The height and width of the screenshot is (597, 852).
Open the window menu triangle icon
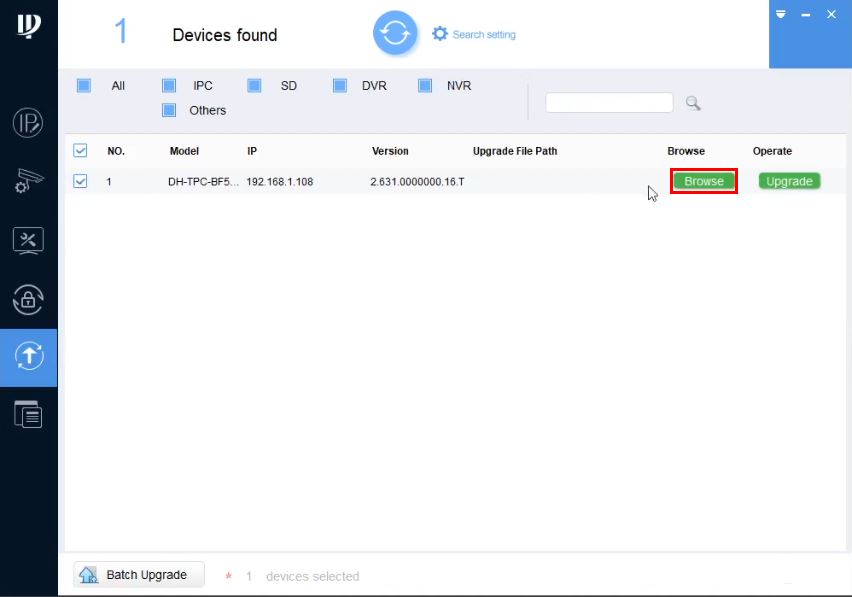tap(781, 14)
